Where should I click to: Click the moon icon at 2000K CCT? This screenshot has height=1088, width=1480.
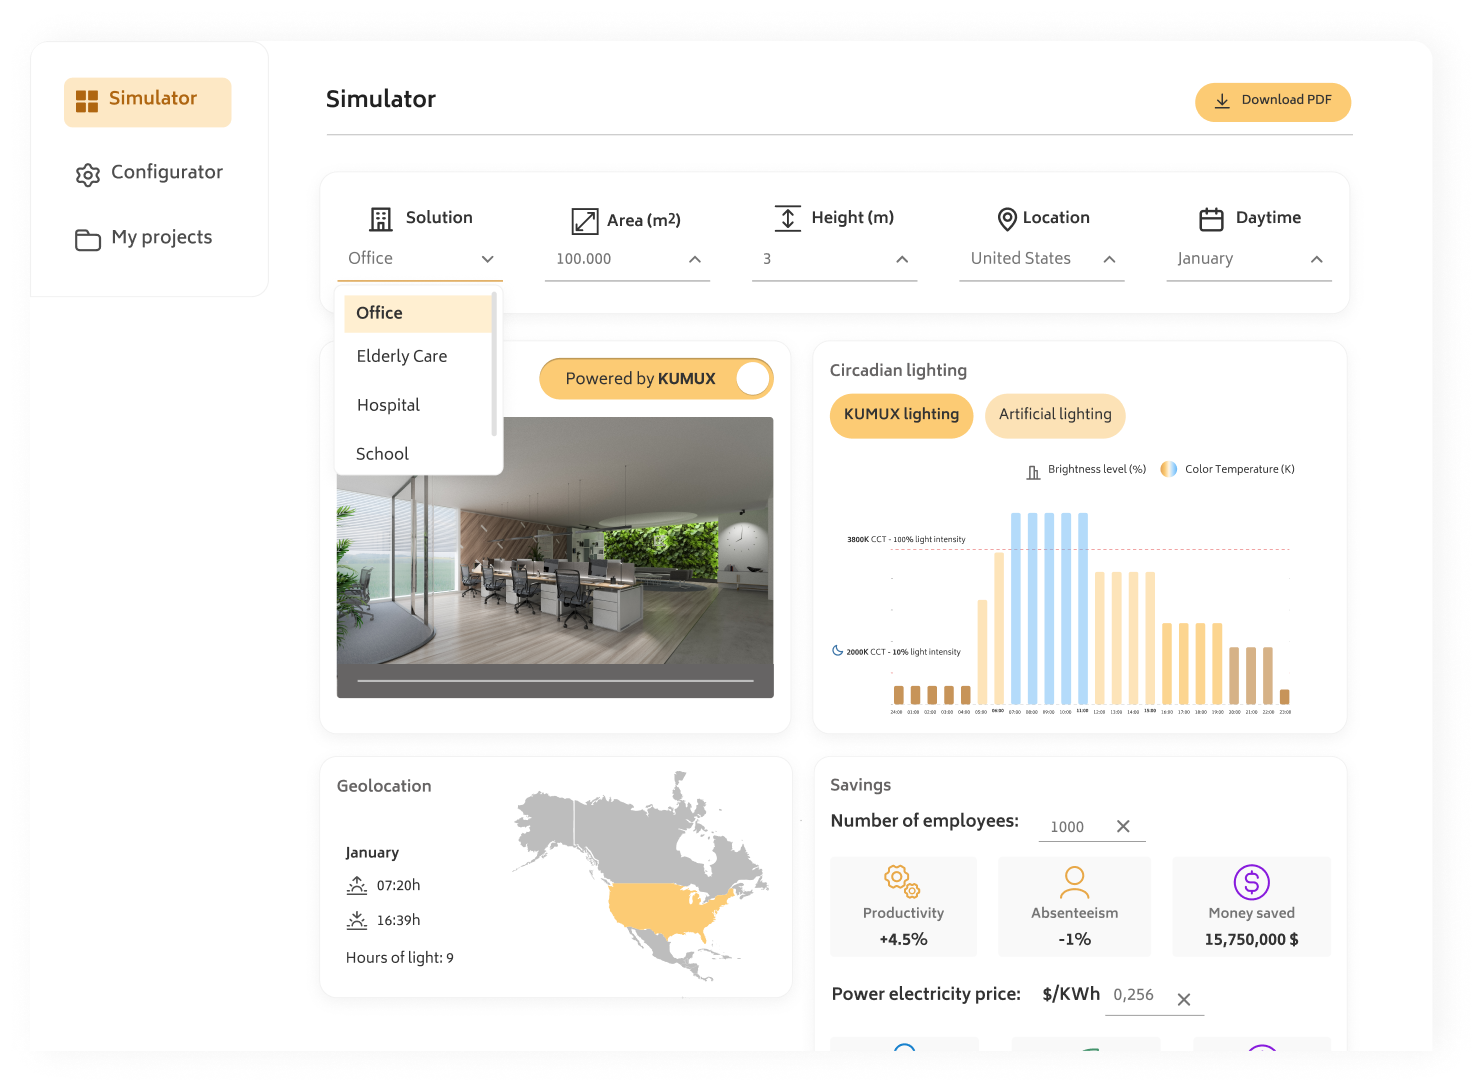pos(837,650)
